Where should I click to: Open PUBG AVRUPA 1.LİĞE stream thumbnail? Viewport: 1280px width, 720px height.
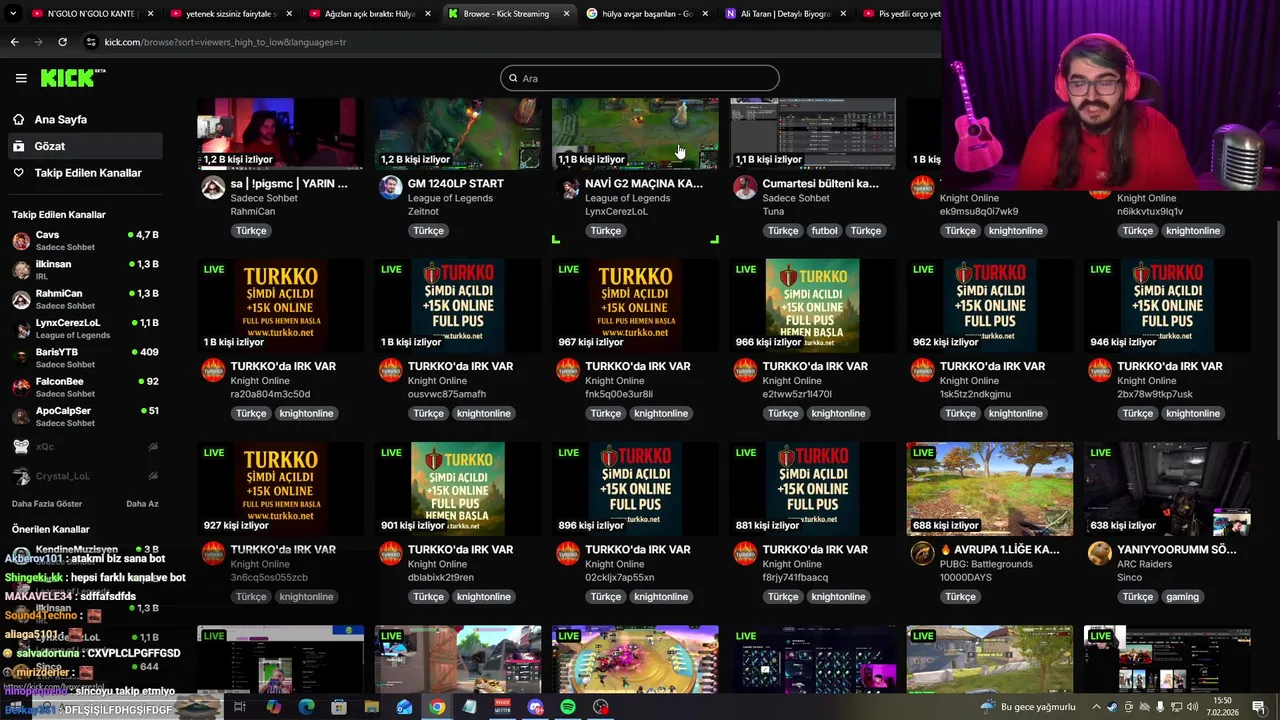(989, 489)
